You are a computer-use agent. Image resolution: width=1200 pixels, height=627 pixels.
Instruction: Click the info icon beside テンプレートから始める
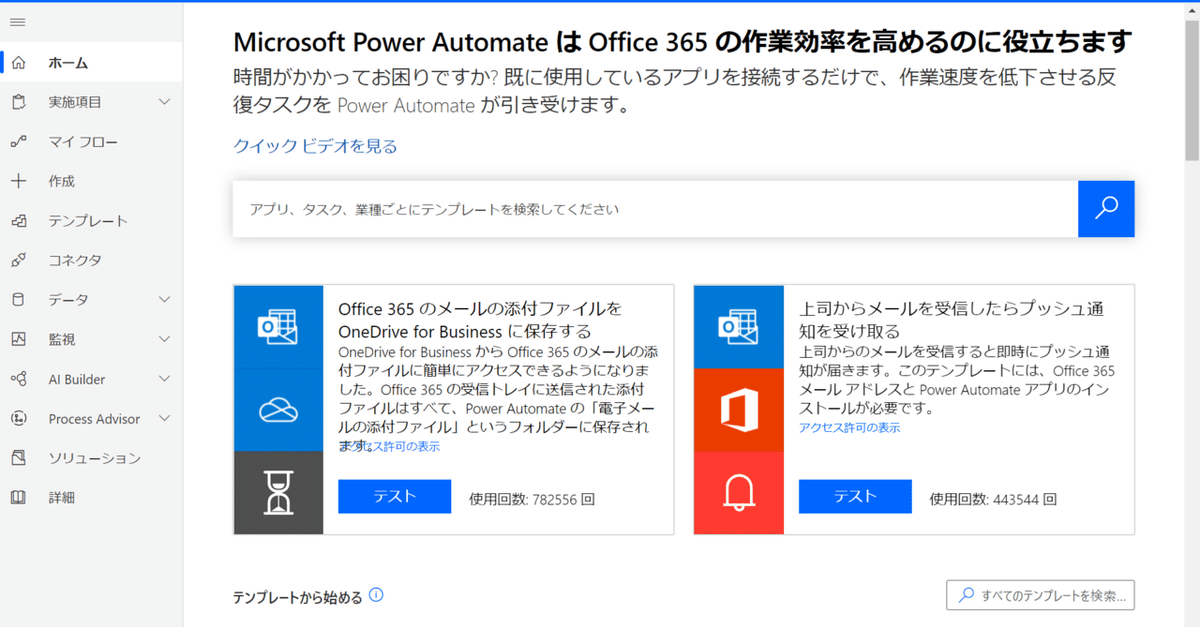[x=376, y=596]
